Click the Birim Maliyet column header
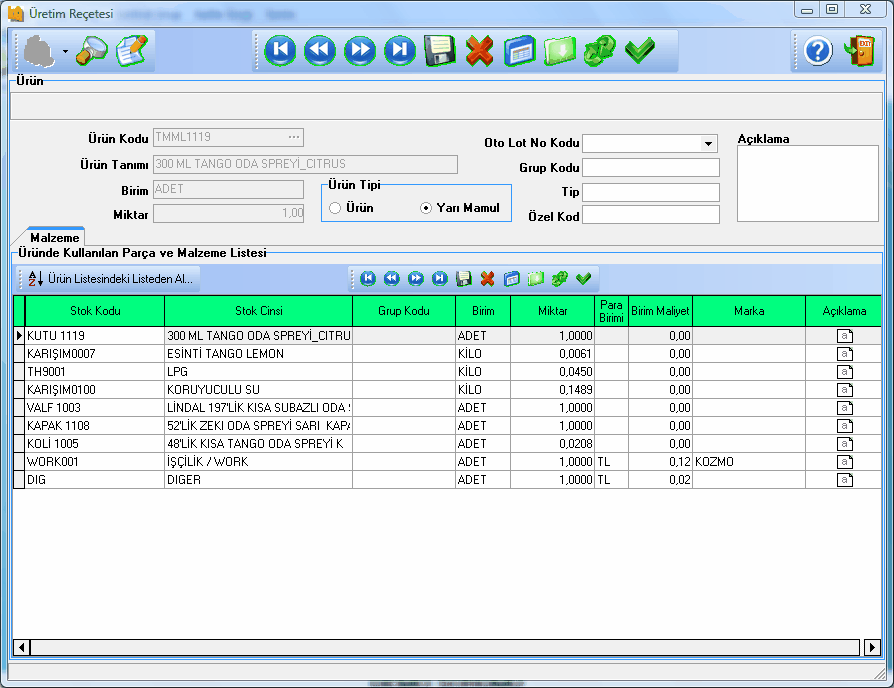The width and height of the screenshot is (894, 688). click(660, 311)
